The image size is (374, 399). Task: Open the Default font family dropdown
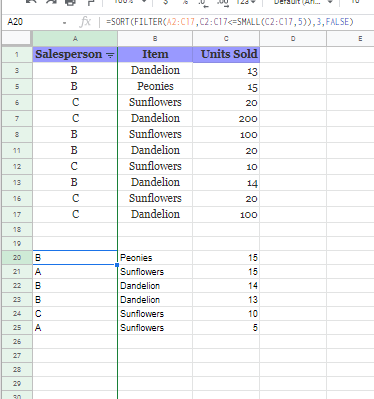coord(303,2)
